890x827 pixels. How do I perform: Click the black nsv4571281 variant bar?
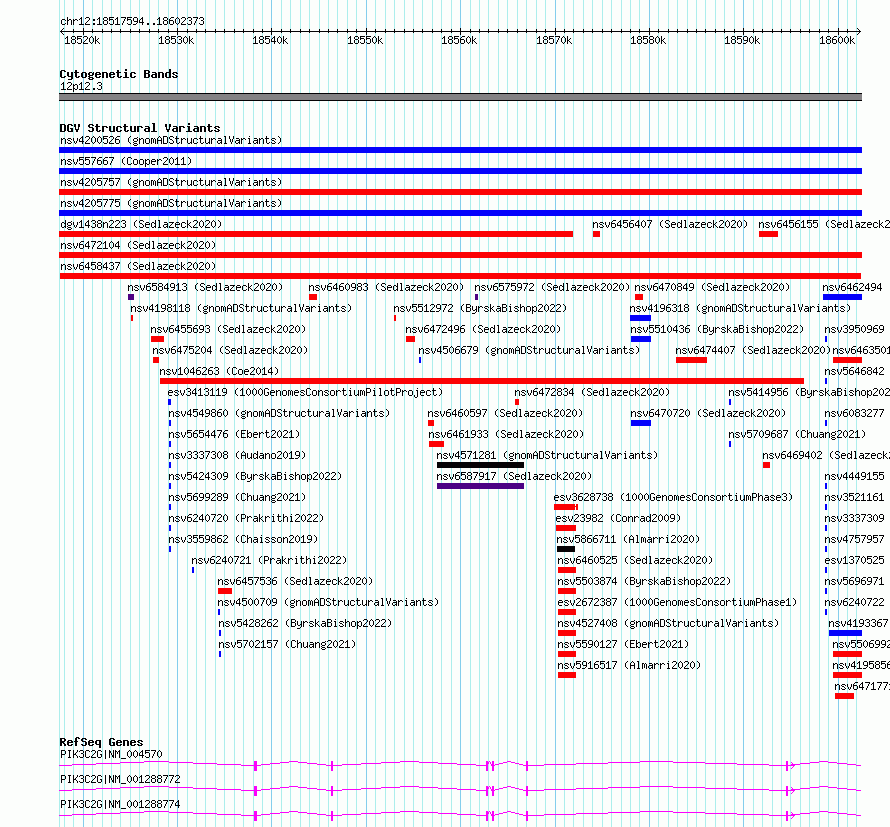(480, 465)
